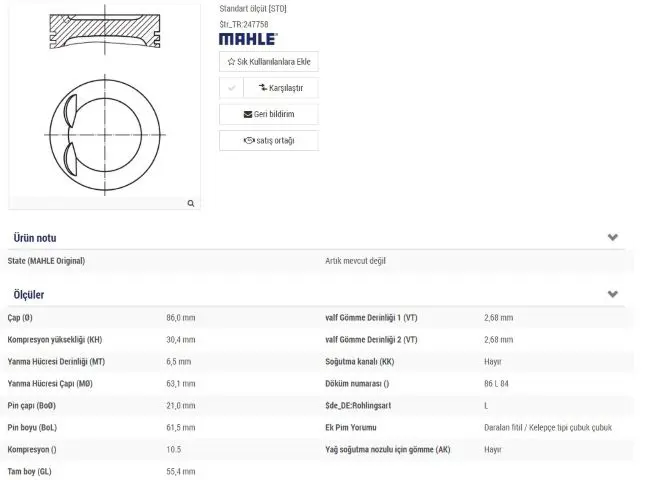Screen dimensions: 649x480
Task: Collapse the Ölçüler section chevron
Action: coord(613,294)
